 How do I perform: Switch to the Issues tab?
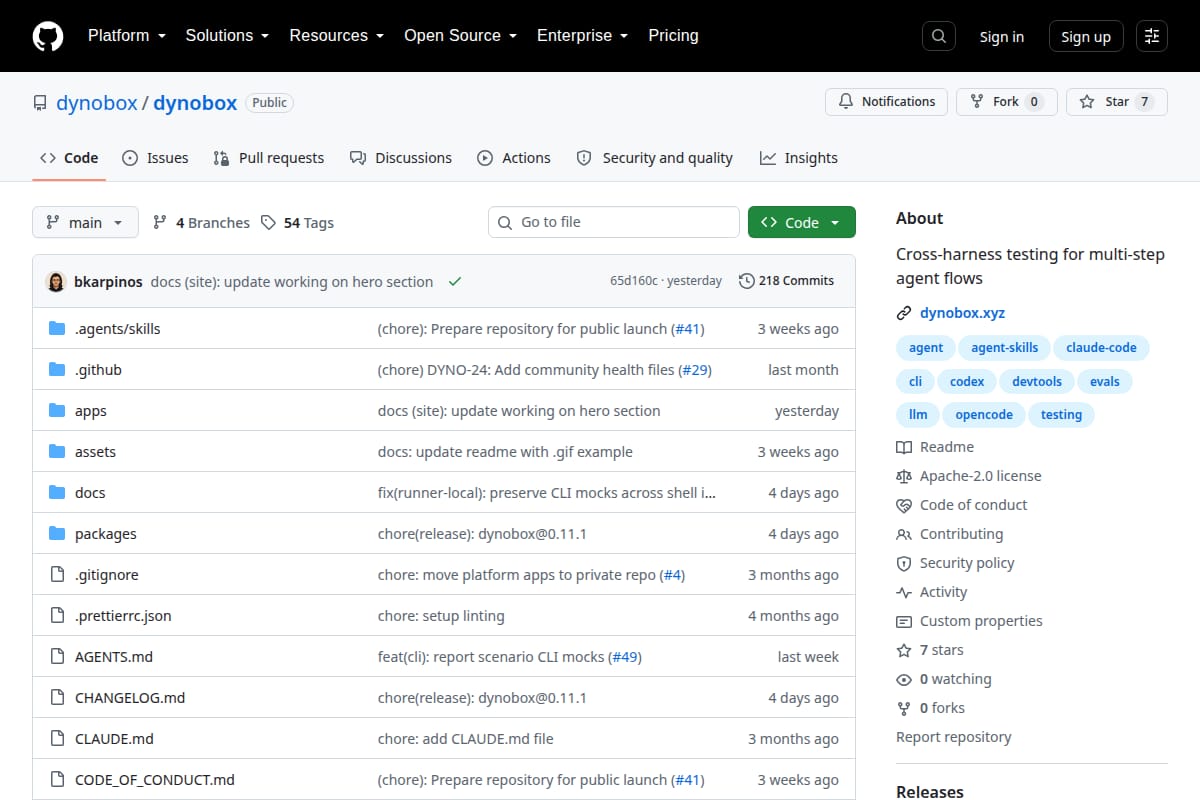[x=155, y=158]
